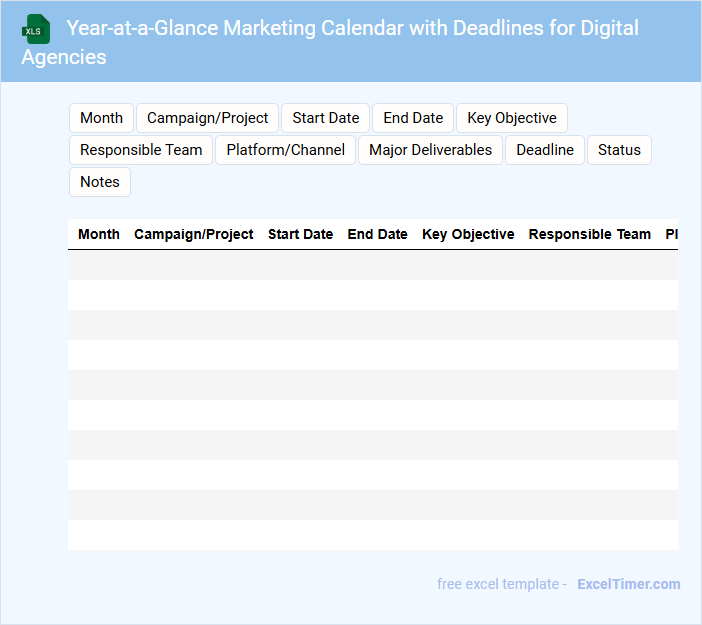Click the End Date column header
702x625 pixels.
[377, 234]
